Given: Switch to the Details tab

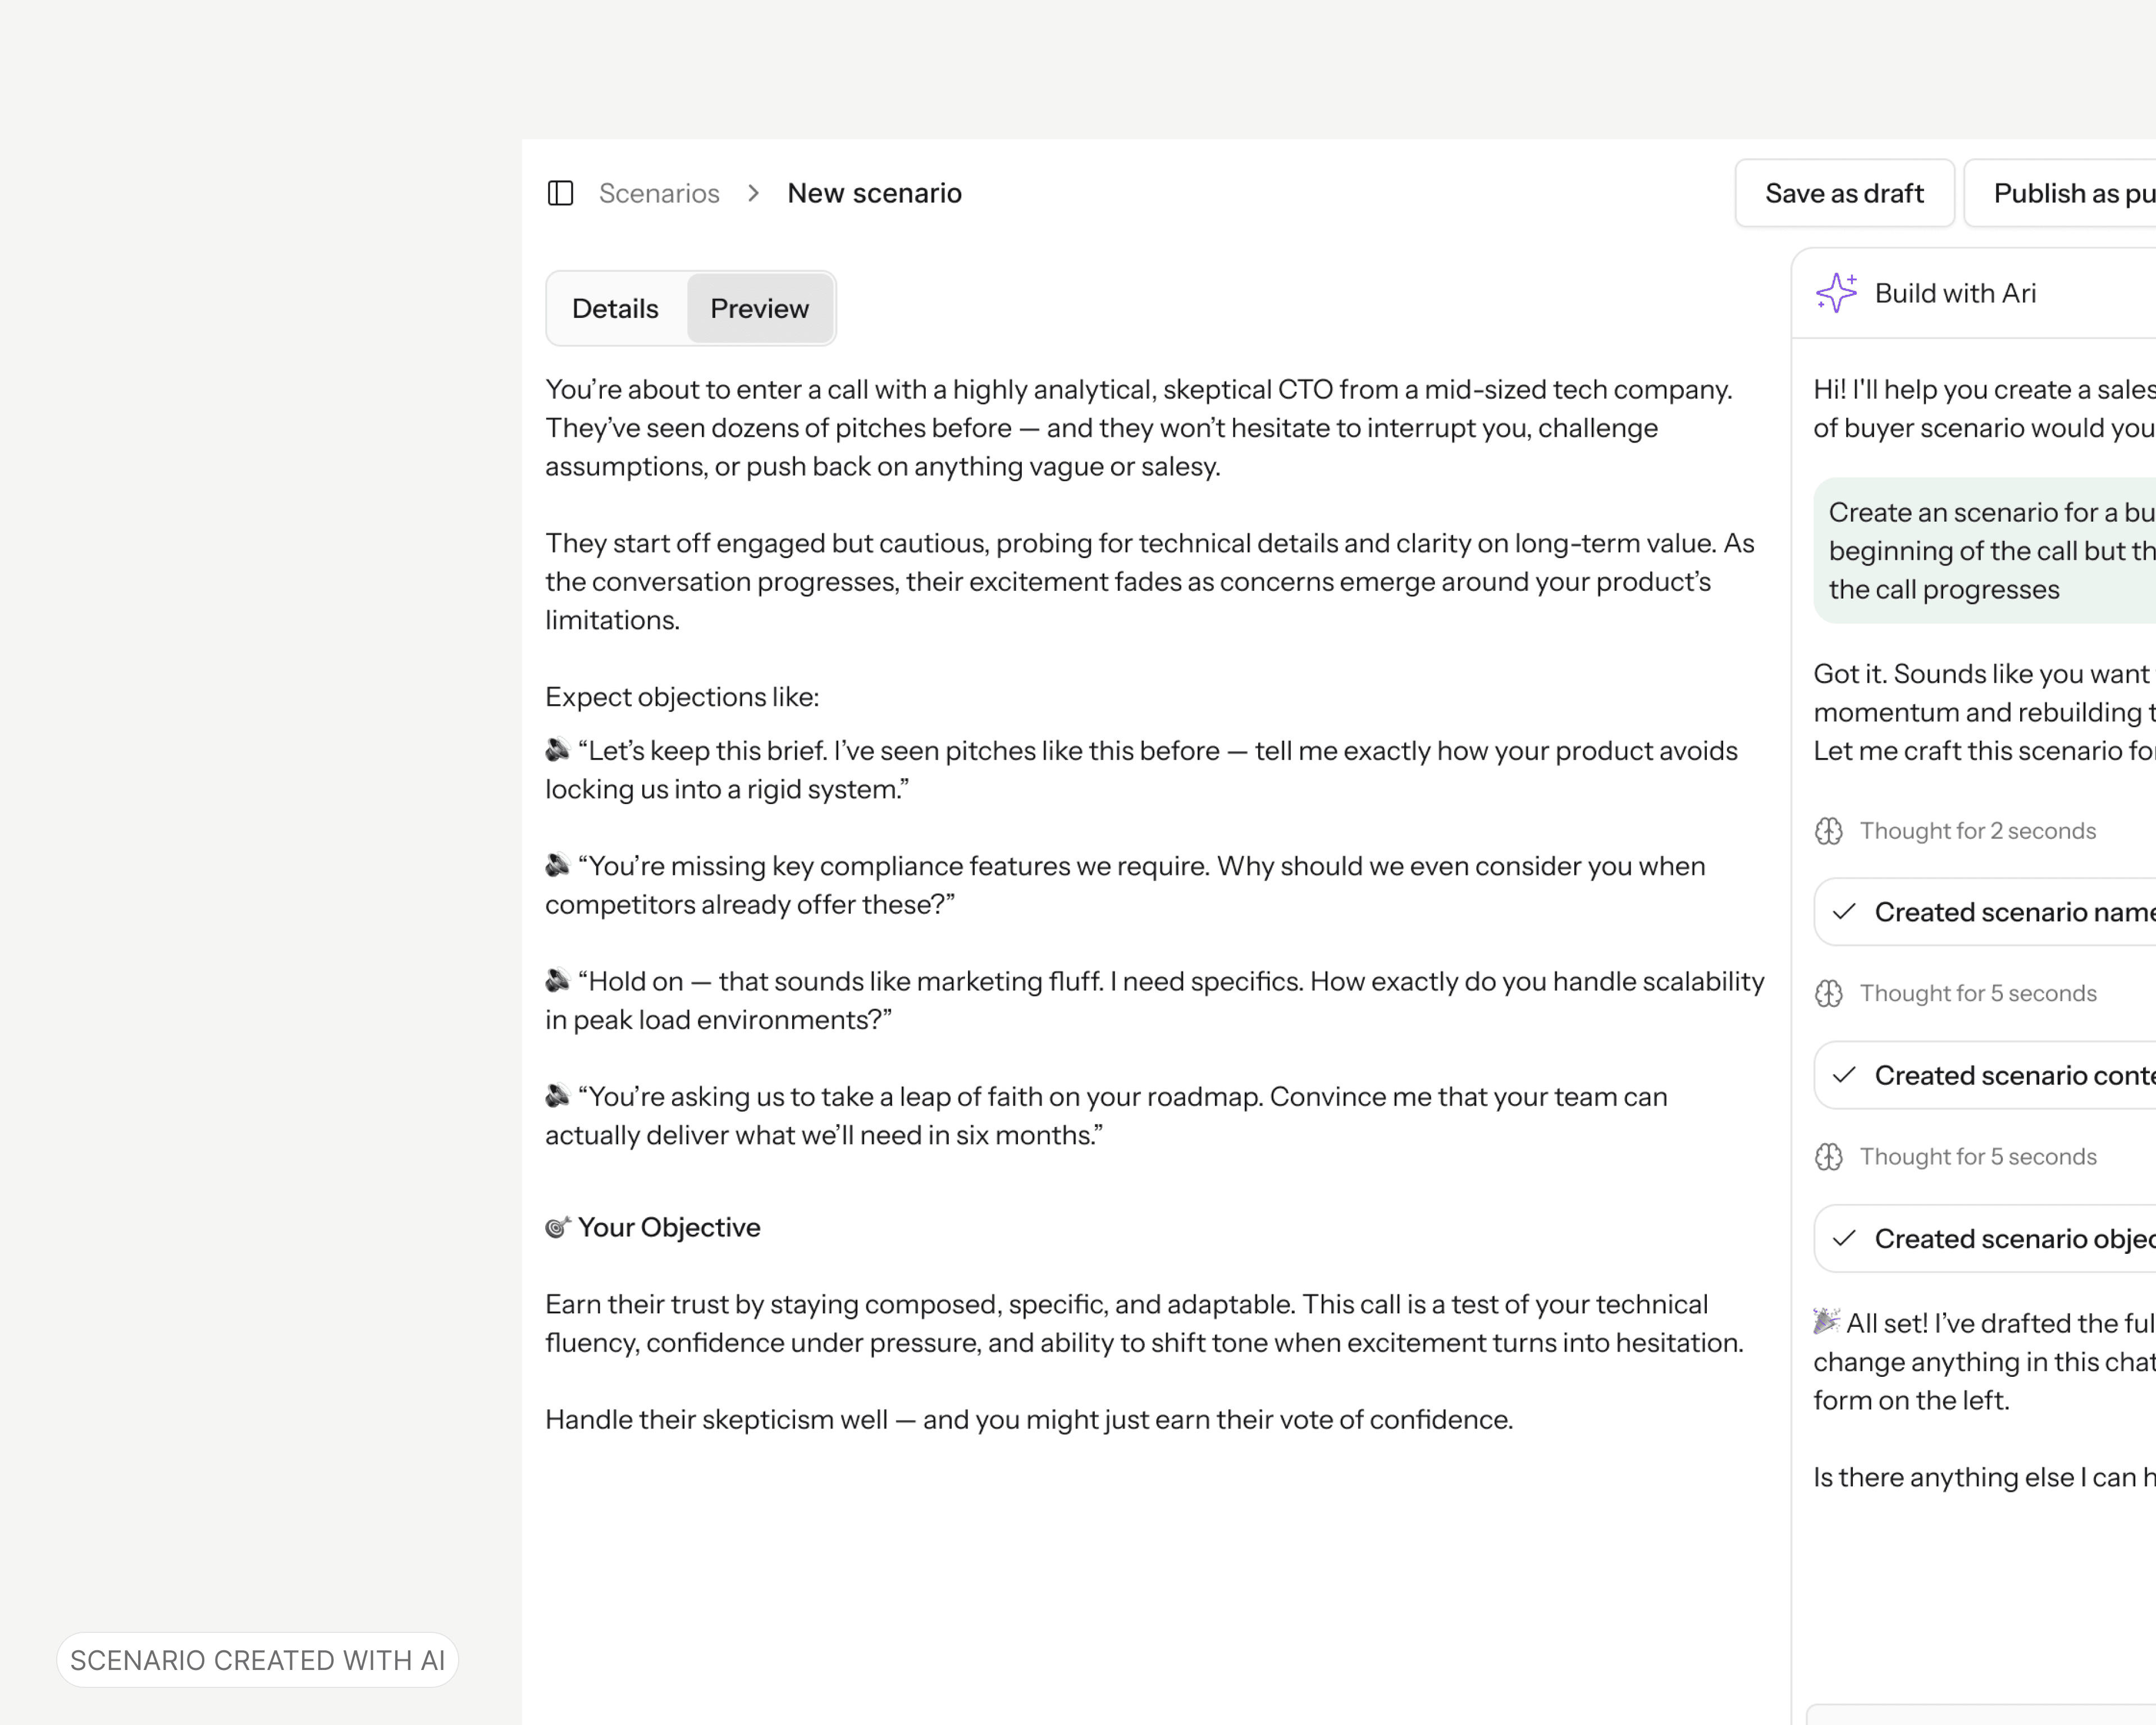Looking at the screenshot, I should pyautogui.click(x=615, y=309).
